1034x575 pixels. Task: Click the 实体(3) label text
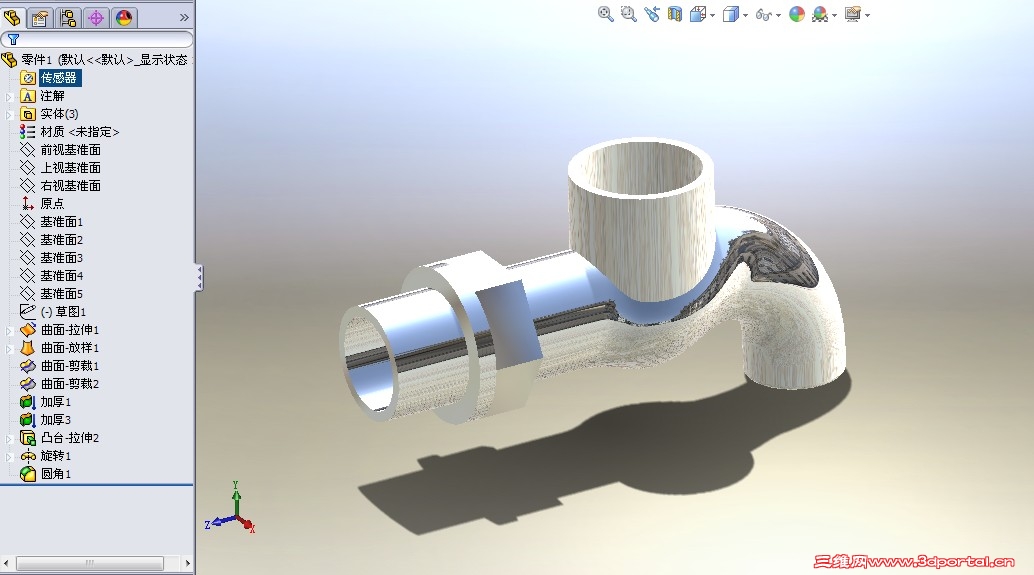(59, 114)
